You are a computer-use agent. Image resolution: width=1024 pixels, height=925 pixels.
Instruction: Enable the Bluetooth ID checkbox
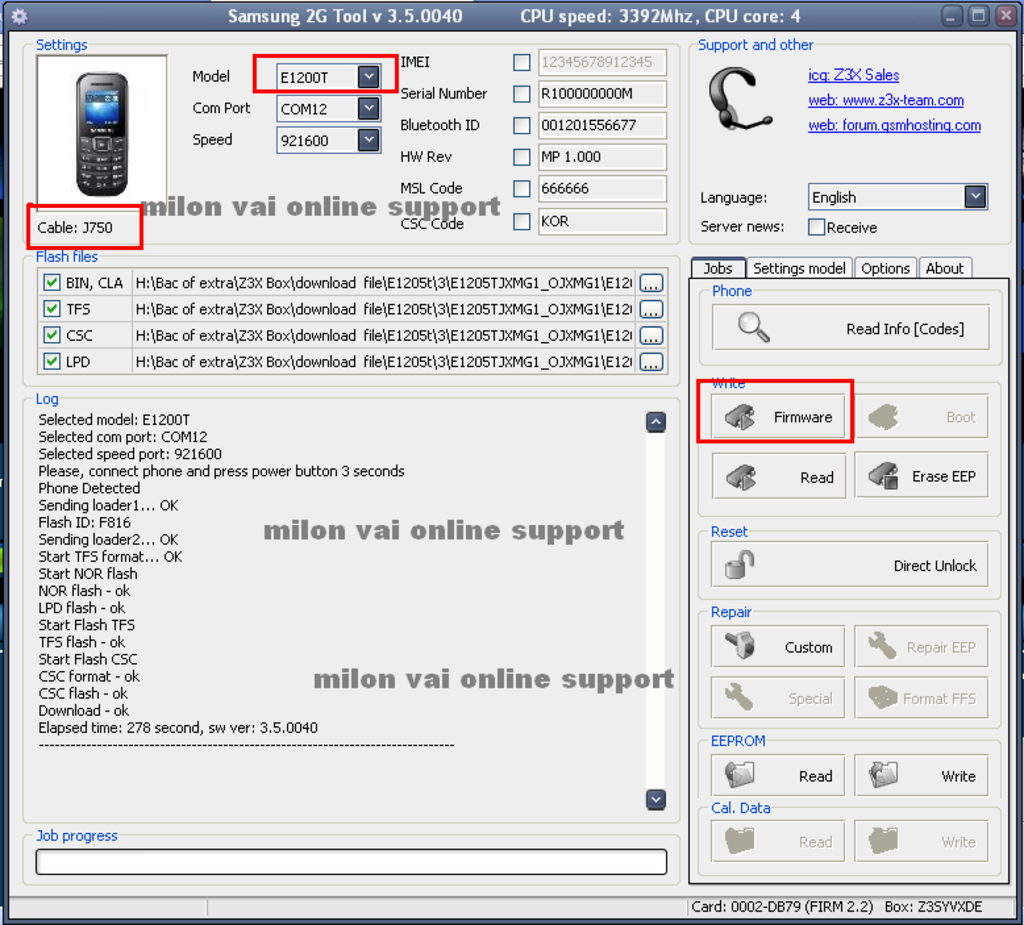521,125
